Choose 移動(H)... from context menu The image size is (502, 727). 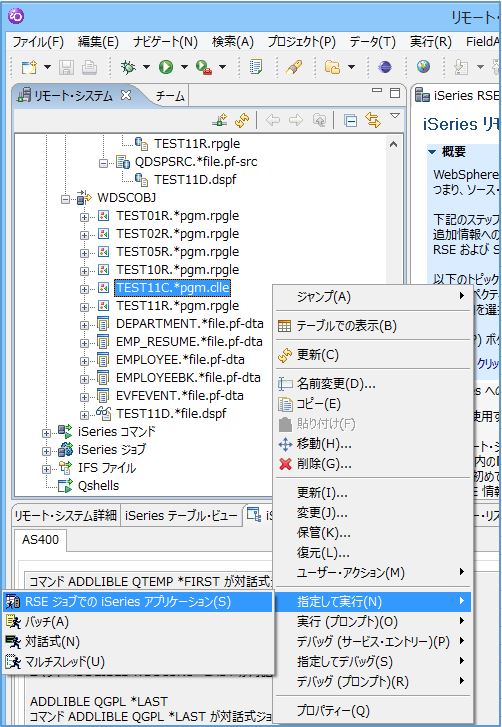[x=373, y=444]
